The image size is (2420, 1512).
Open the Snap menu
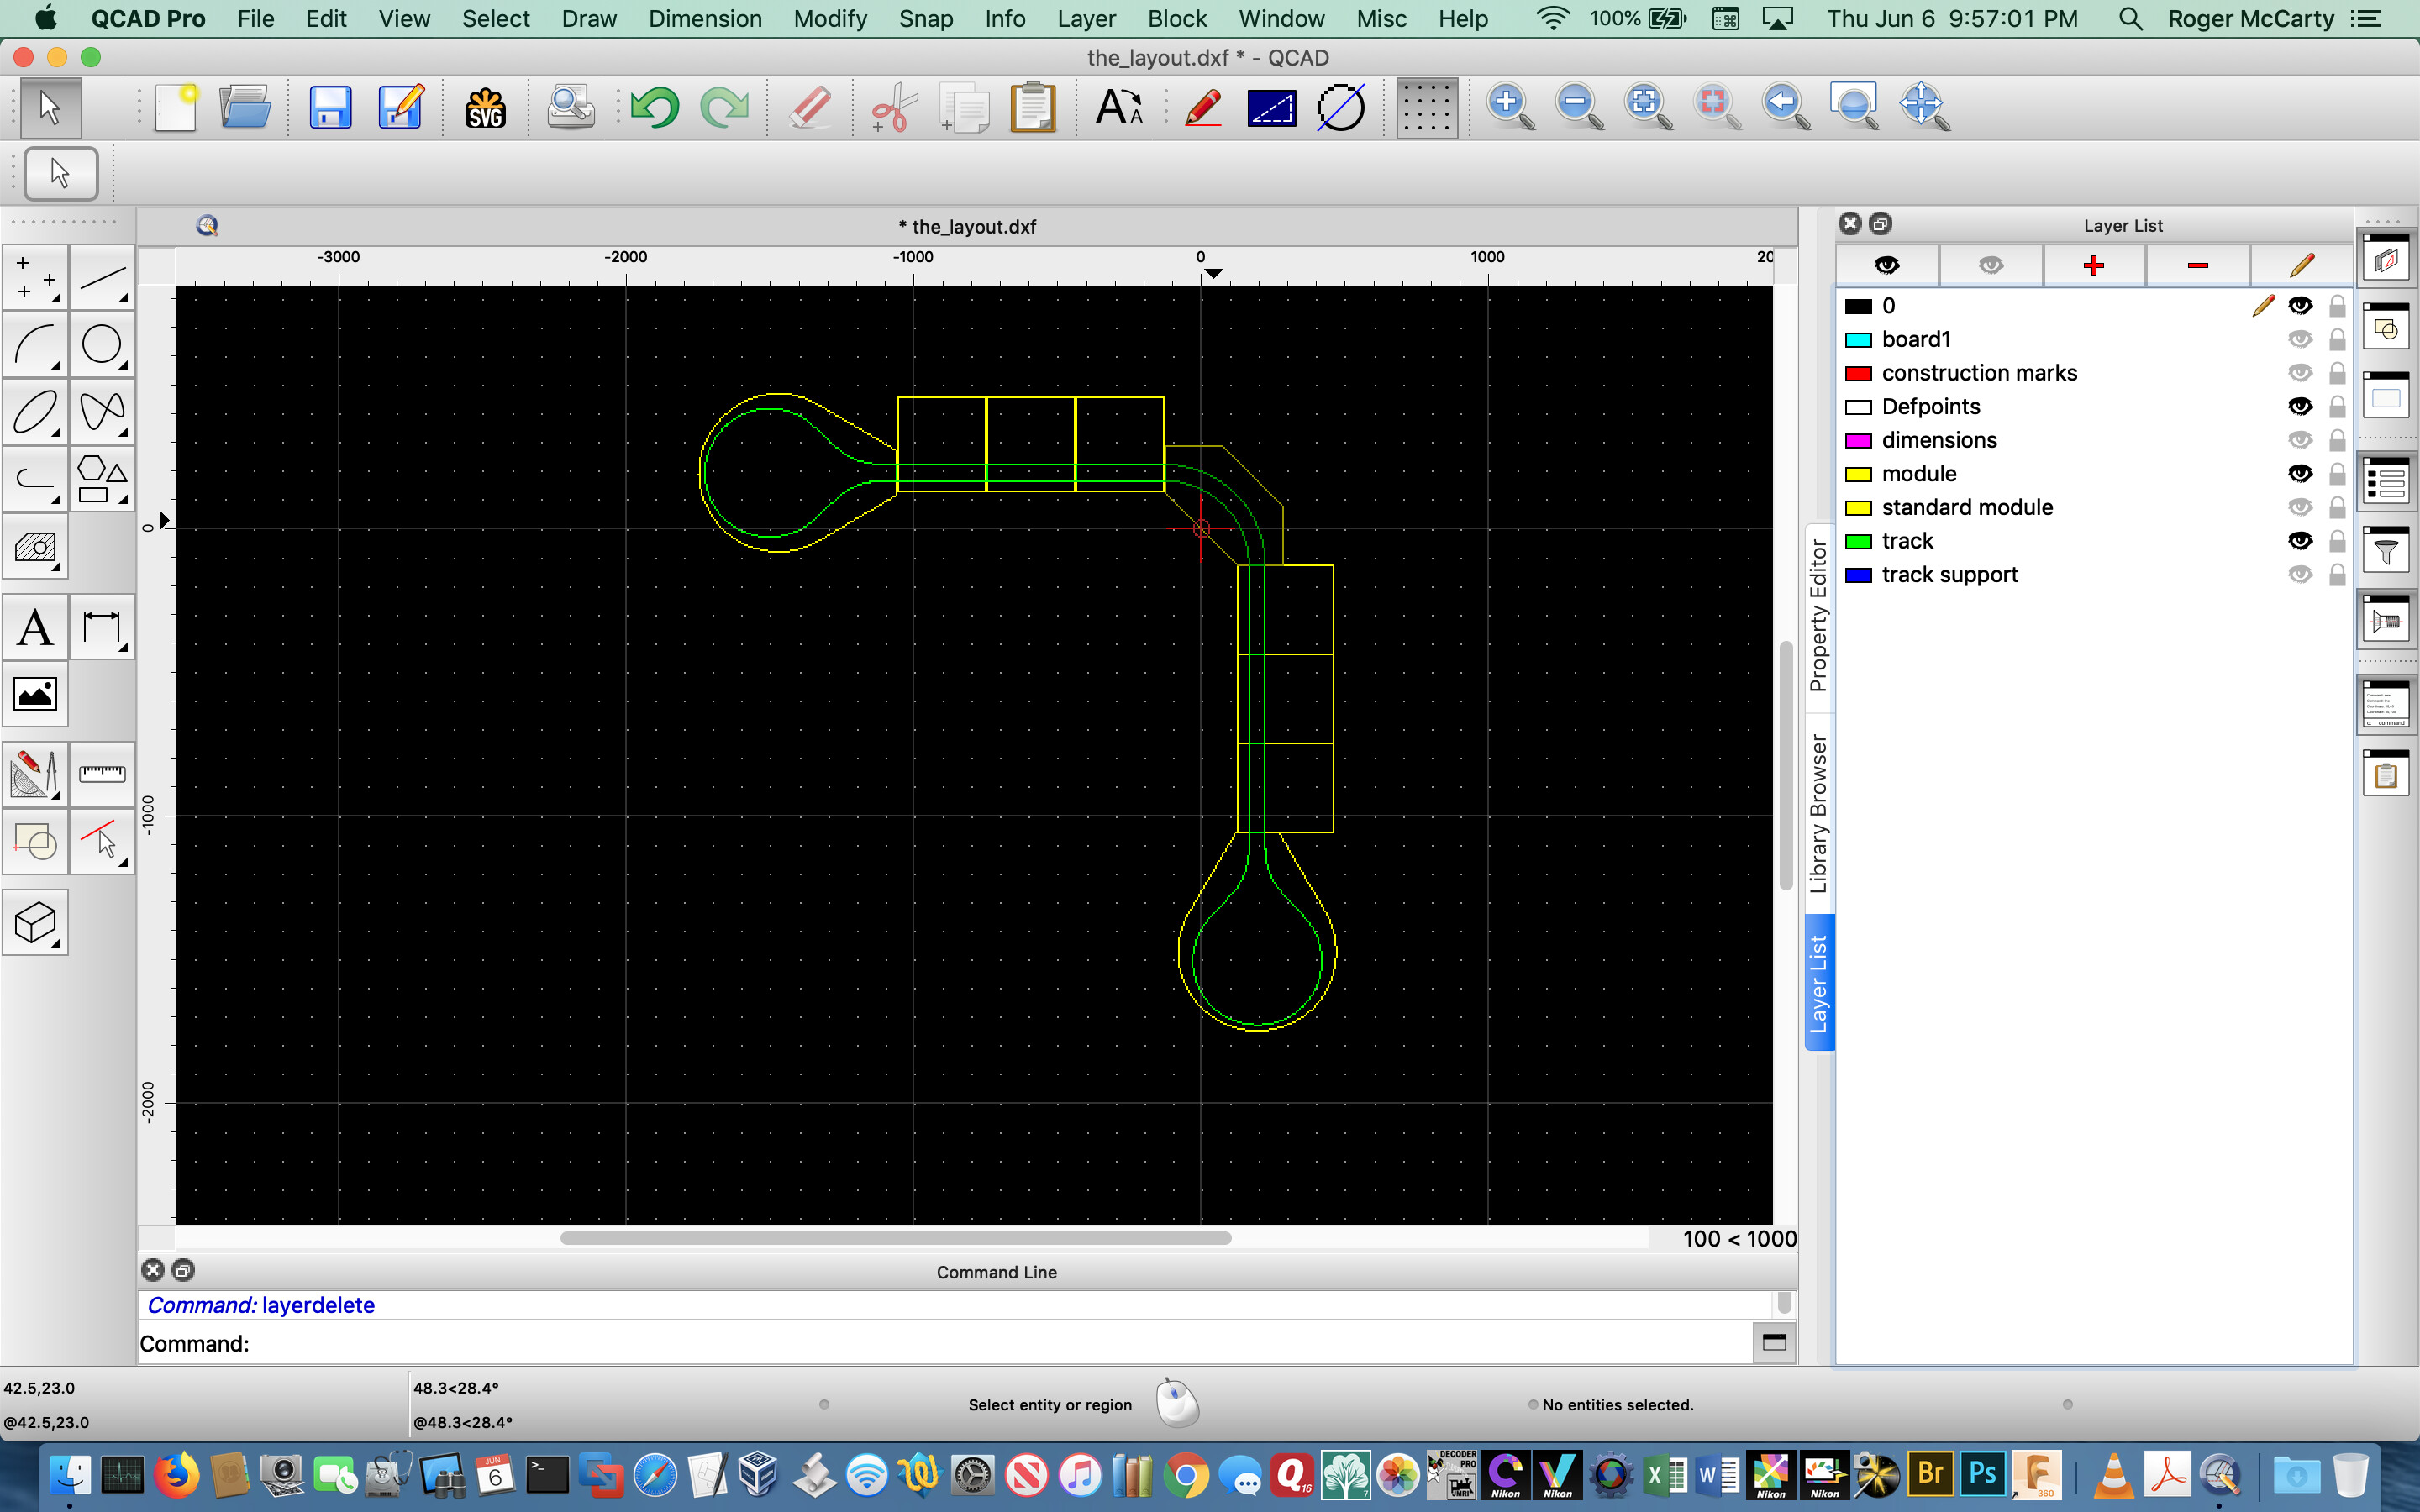926,19
